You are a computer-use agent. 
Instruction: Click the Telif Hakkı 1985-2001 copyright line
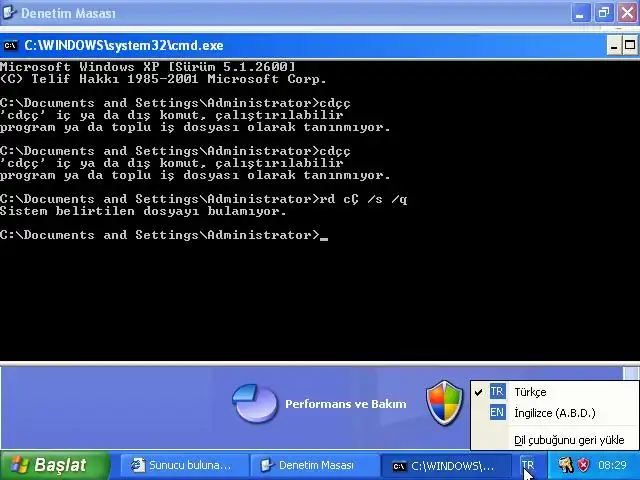(x=163, y=79)
